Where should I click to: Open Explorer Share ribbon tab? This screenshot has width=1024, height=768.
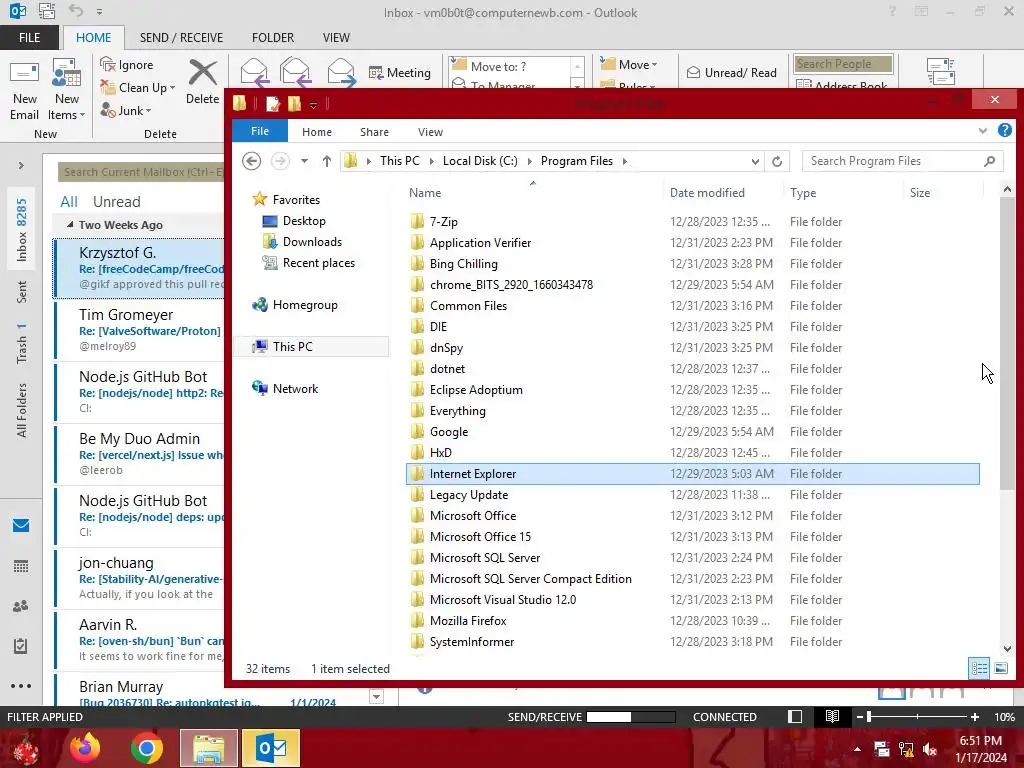tap(374, 132)
